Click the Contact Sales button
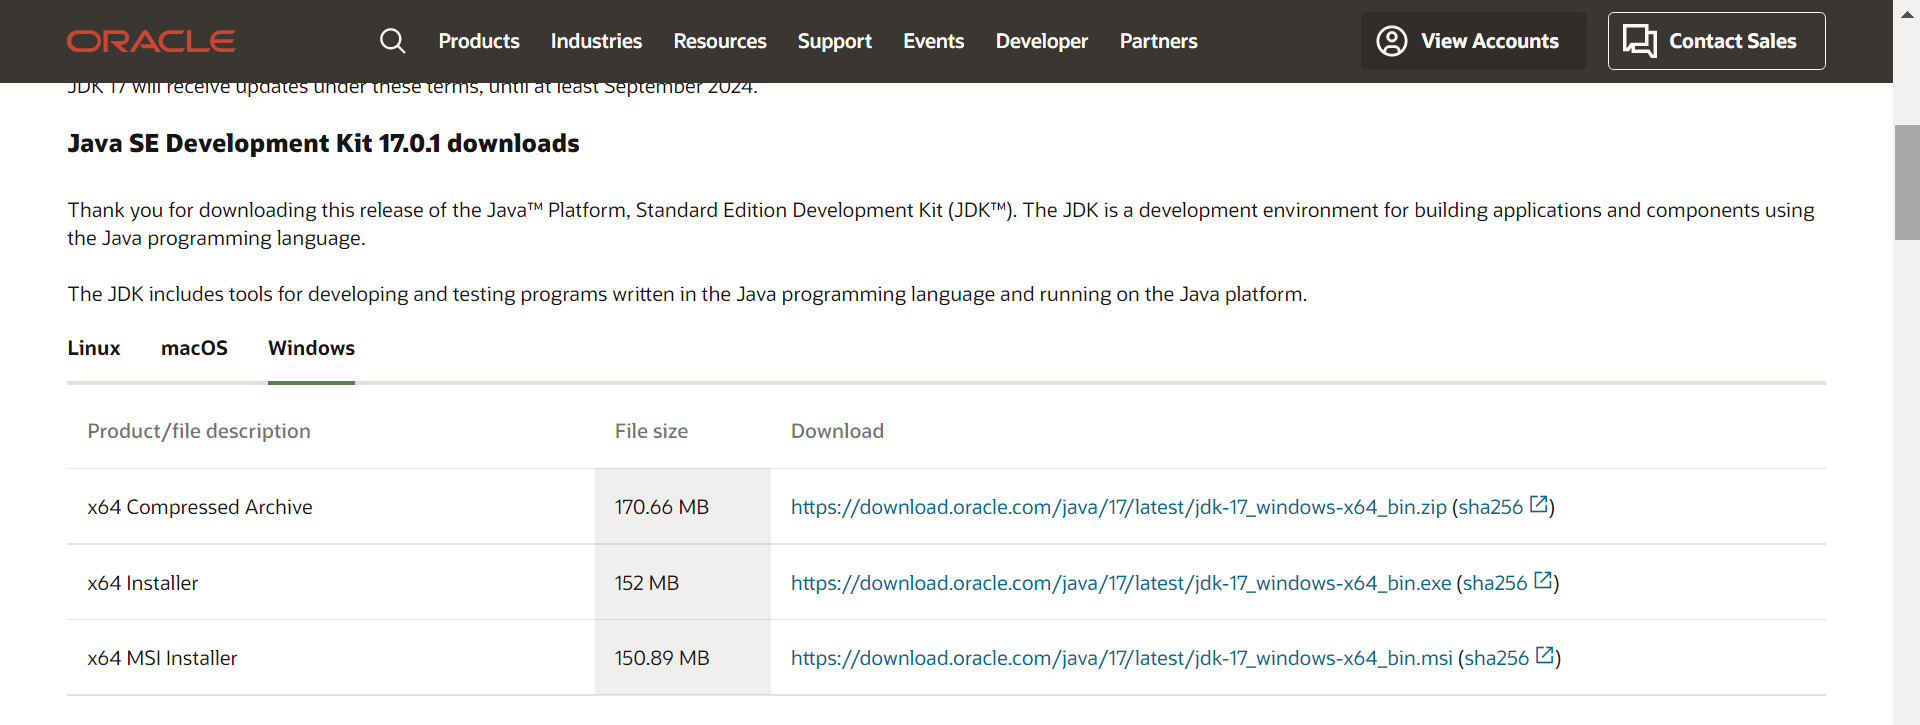Viewport: 1920px width, 725px height. click(1717, 41)
